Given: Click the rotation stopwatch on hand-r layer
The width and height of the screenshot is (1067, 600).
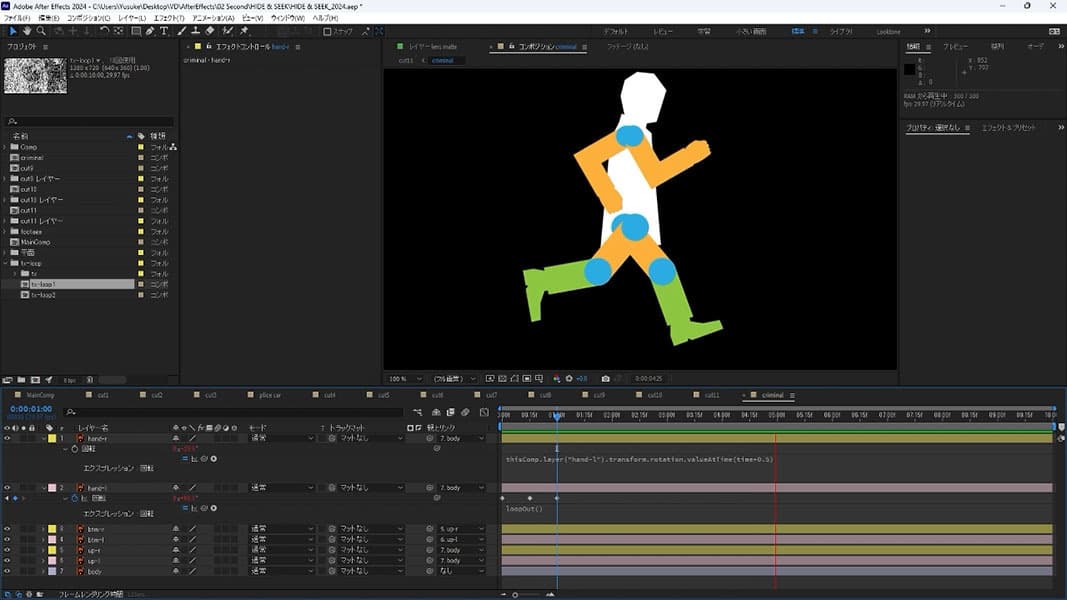Looking at the screenshot, I should coord(73,449).
